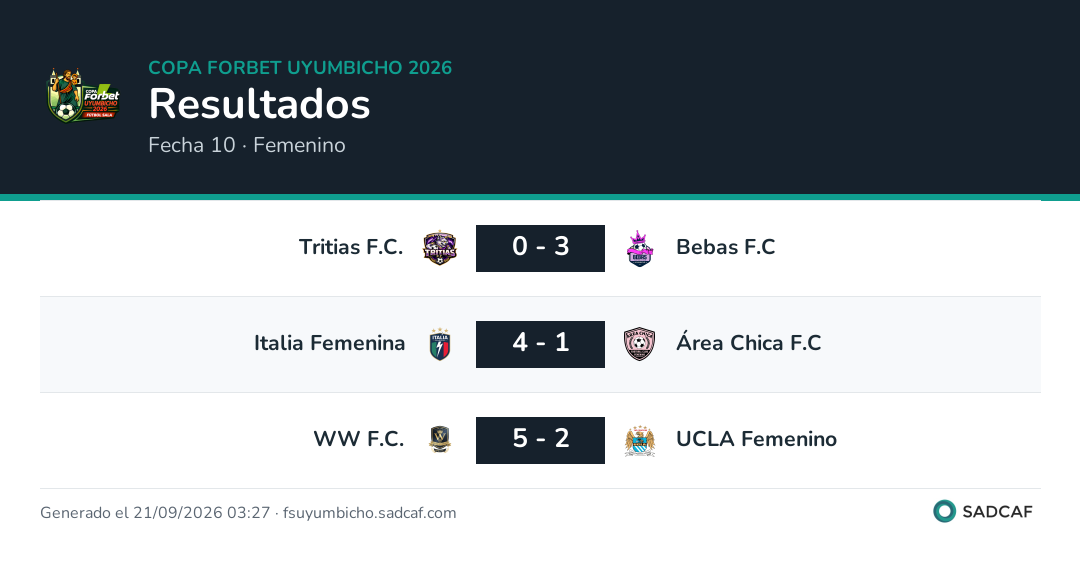Click the Italia Femenina shield crest
The image size is (1080, 564).
pos(440,344)
